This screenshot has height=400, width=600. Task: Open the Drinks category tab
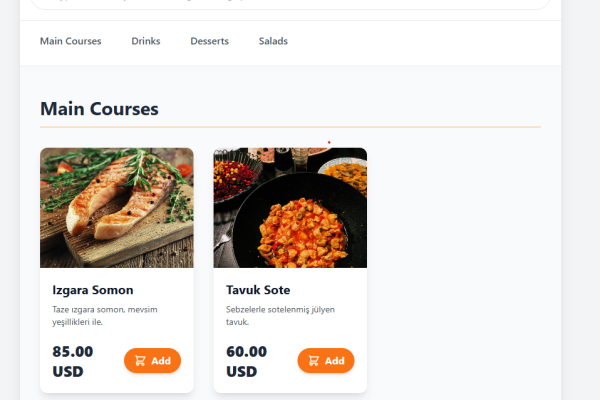point(146,41)
